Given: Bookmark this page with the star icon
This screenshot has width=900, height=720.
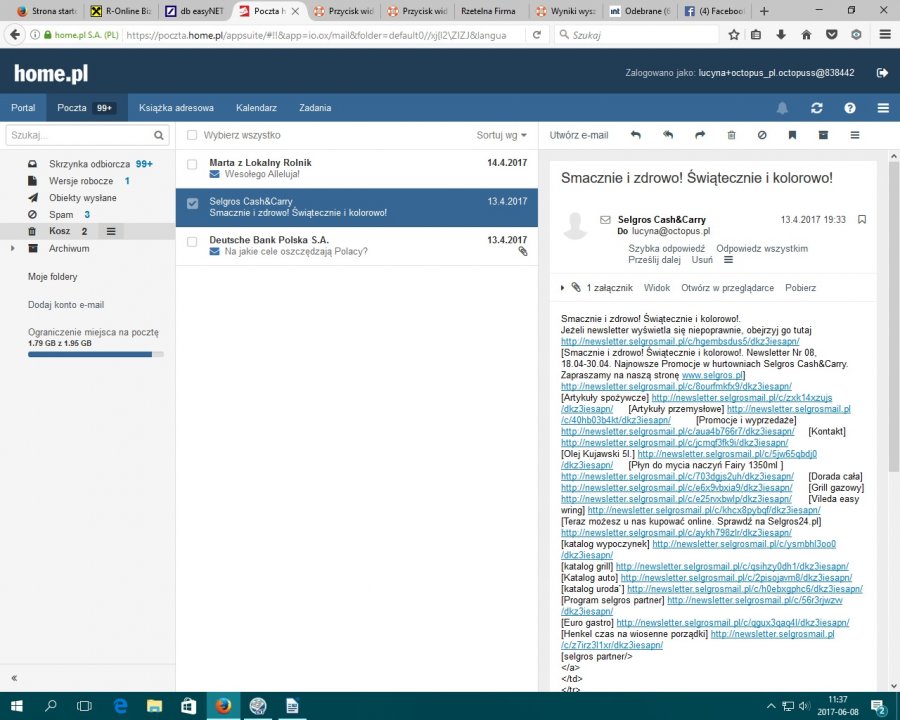Looking at the screenshot, I should click(734, 35).
